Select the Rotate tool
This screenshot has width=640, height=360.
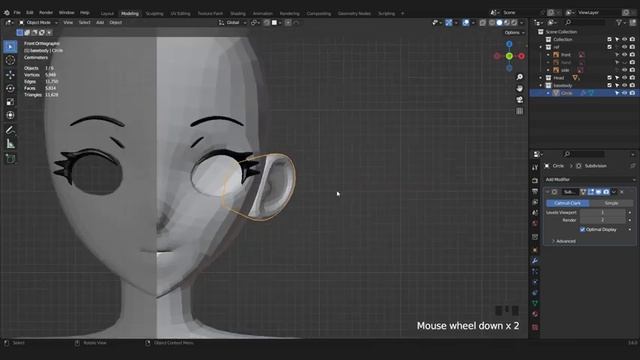click(10, 88)
